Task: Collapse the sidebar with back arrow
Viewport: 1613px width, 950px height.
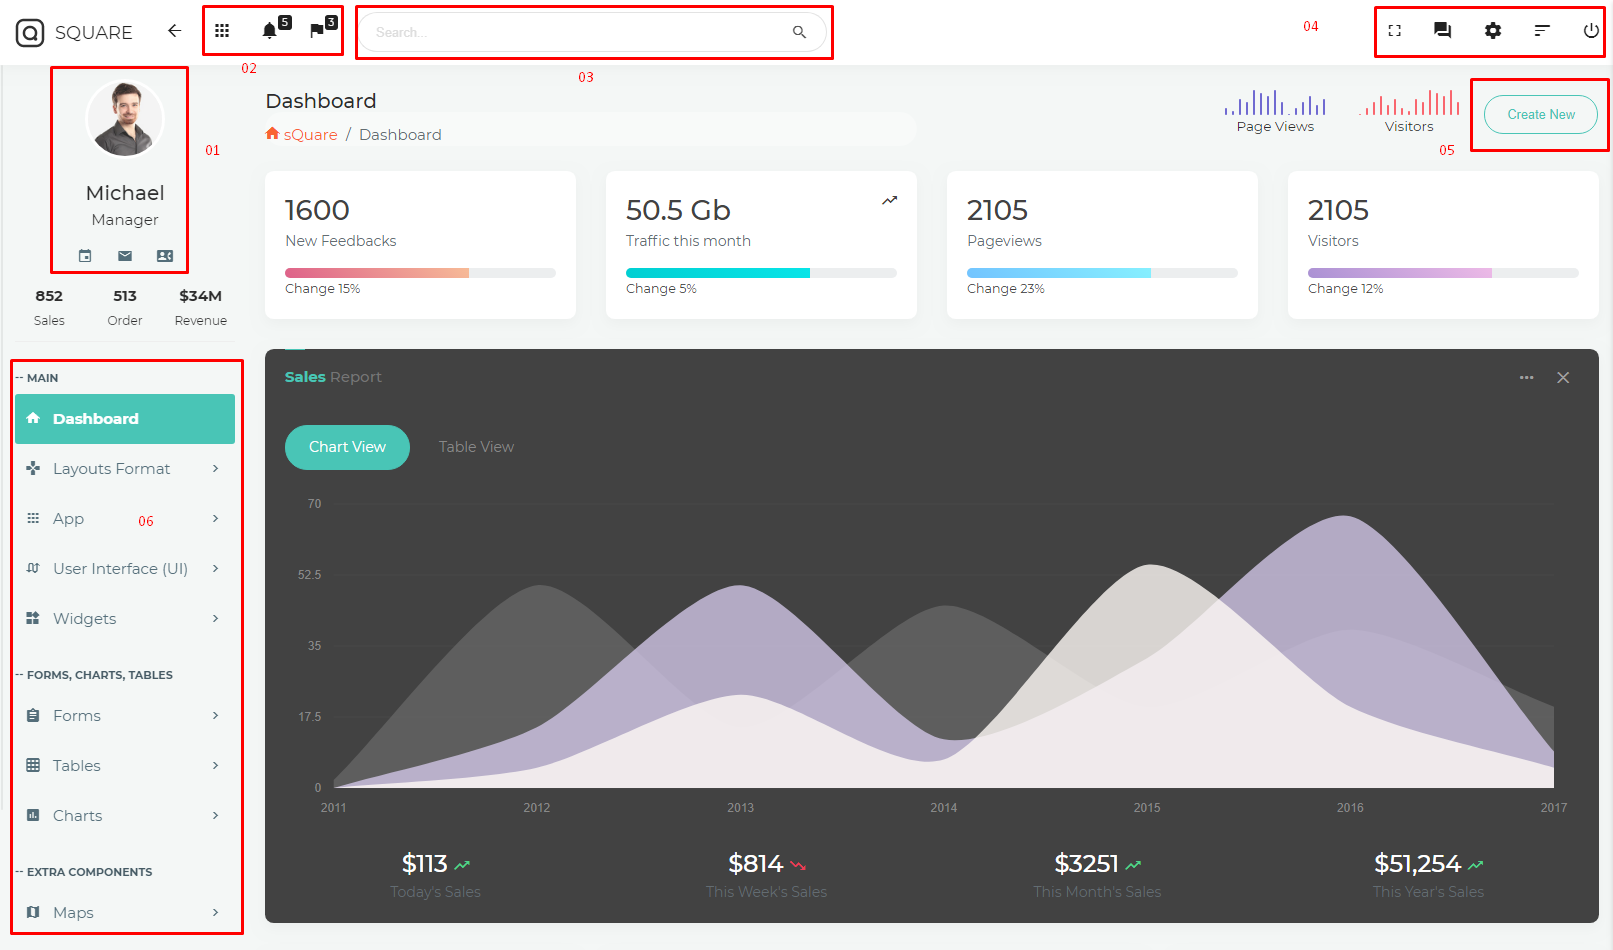Action: tap(174, 31)
